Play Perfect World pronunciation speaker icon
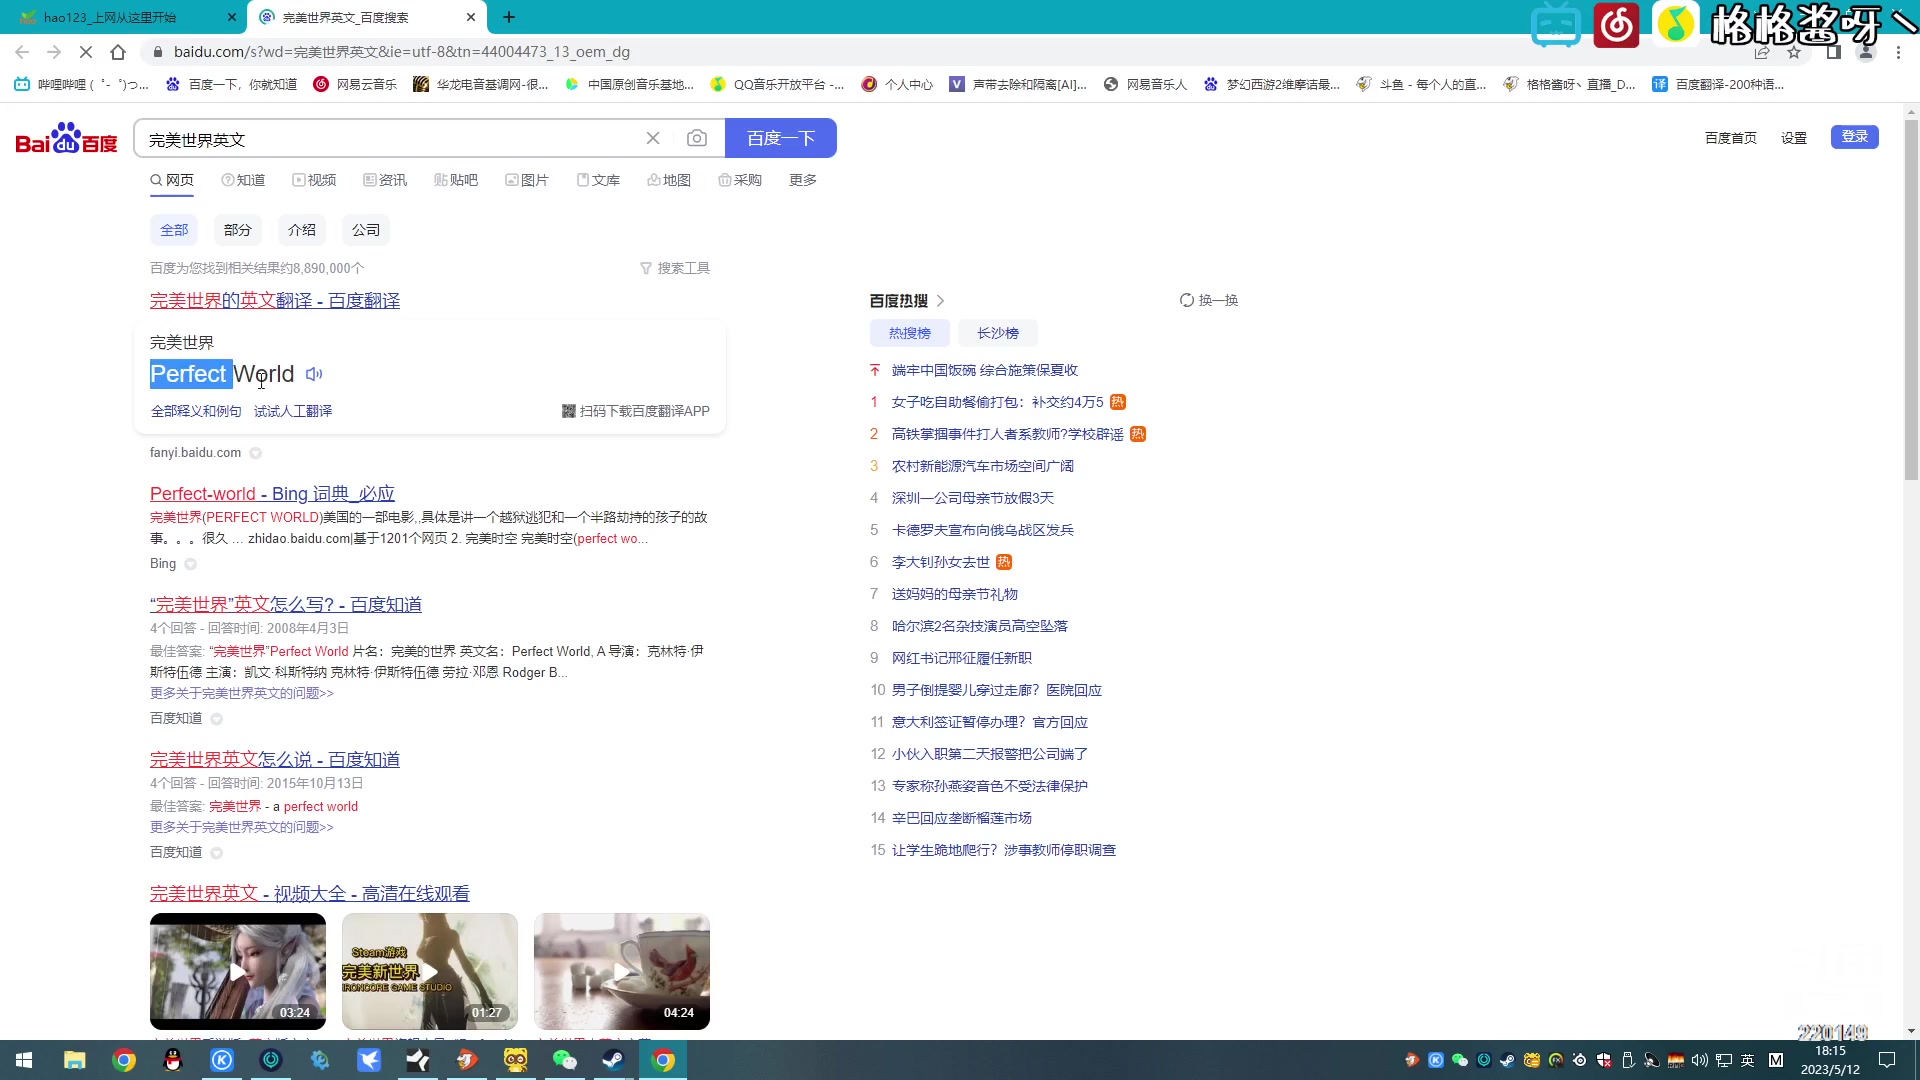1920x1080 pixels. click(x=314, y=374)
